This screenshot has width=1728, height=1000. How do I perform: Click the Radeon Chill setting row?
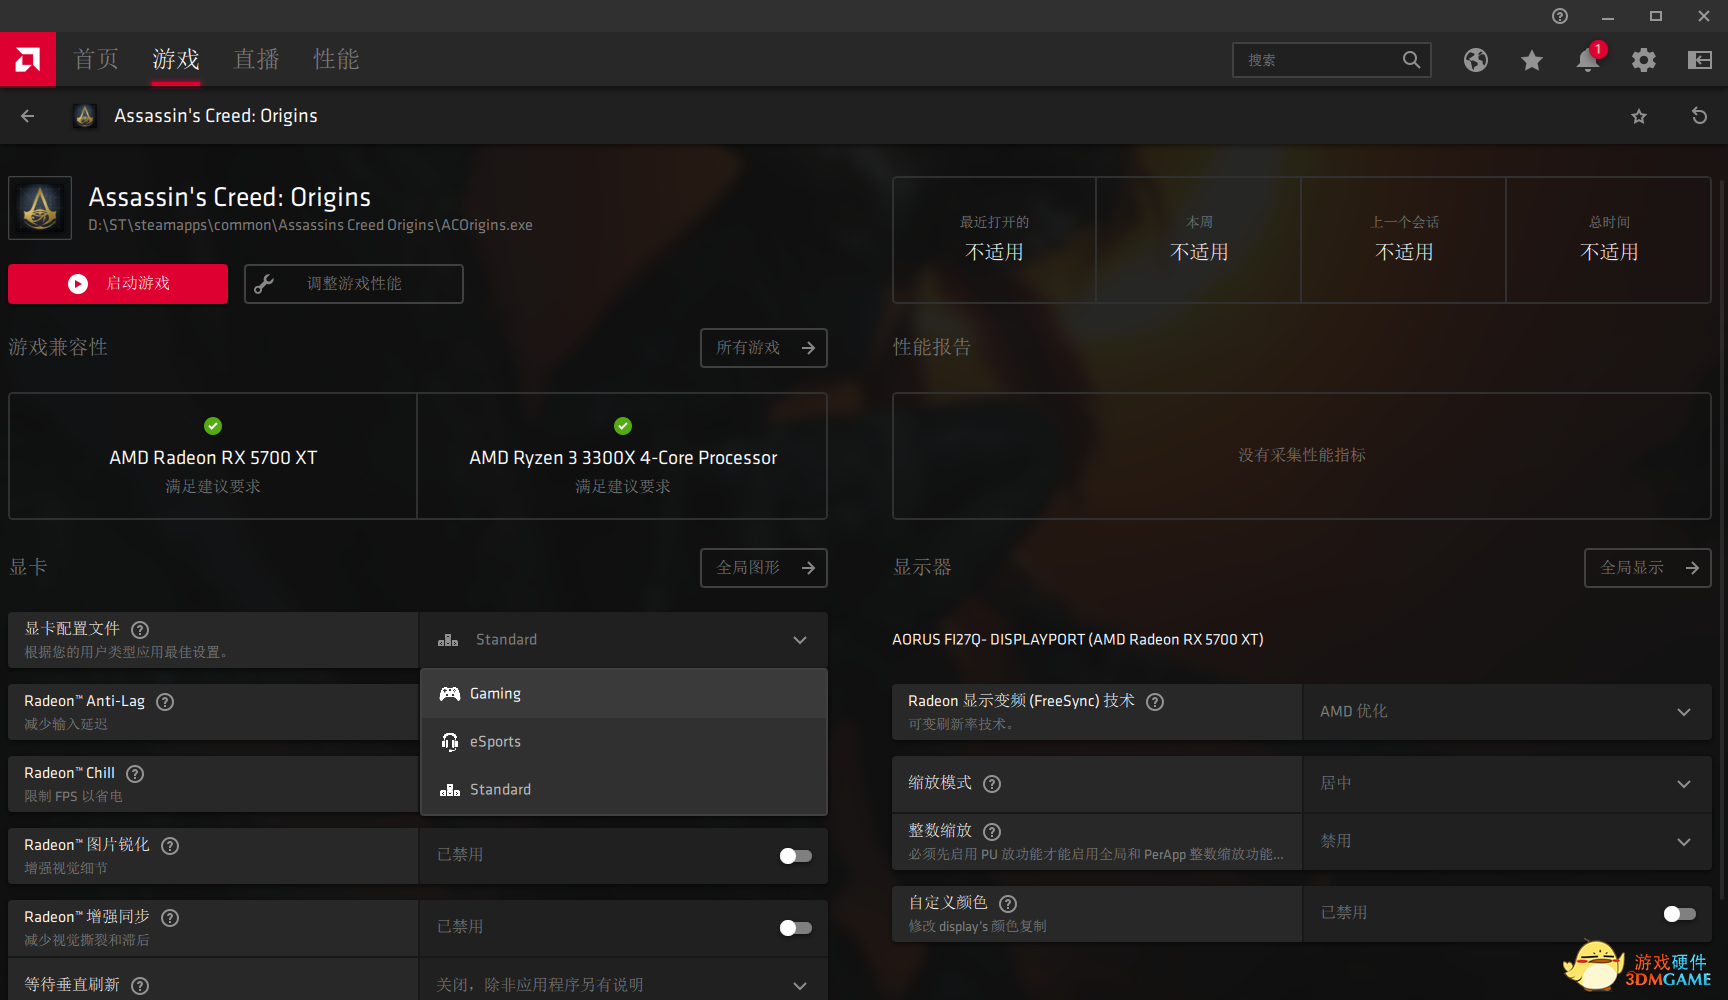[213, 784]
